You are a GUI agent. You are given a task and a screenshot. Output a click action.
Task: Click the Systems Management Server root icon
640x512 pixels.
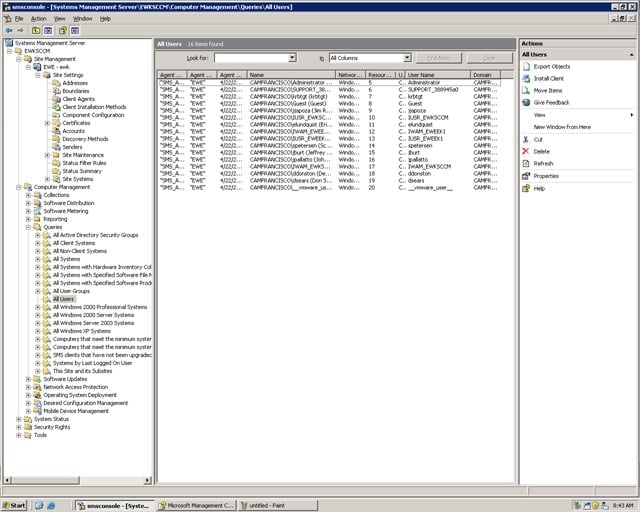(9, 43)
